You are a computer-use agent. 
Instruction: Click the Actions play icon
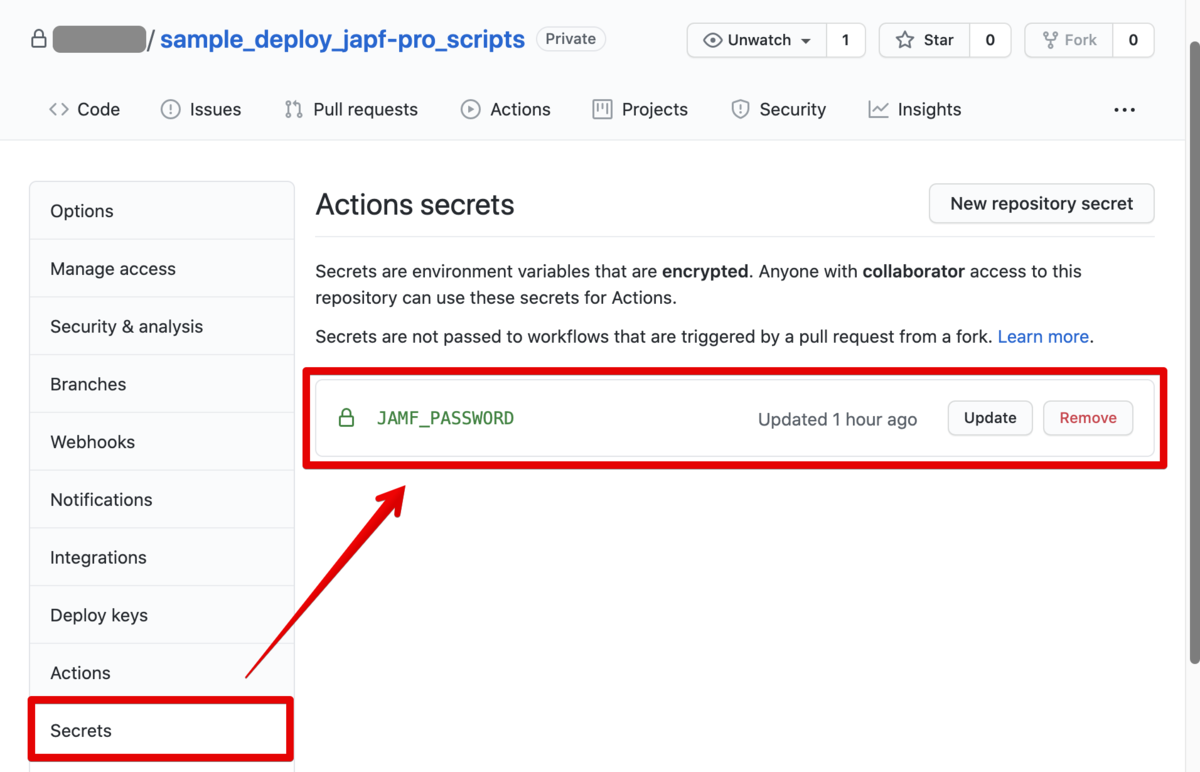coord(470,110)
